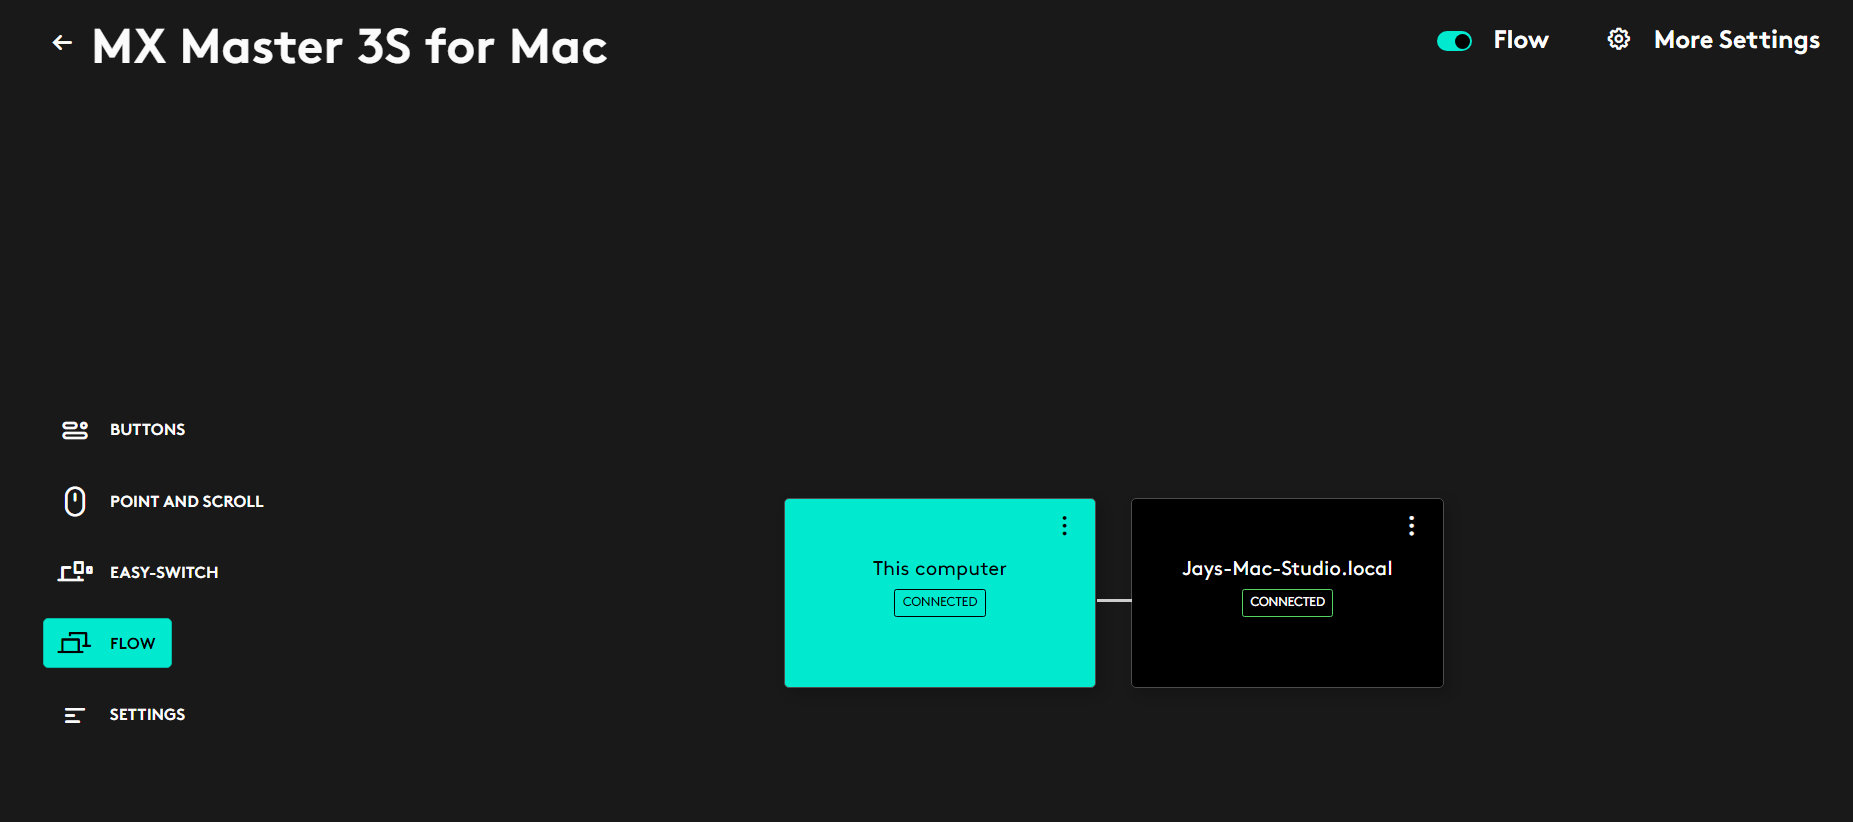Image resolution: width=1853 pixels, height=822 pixels.
Task: Click the Easy-Switch devices icon
Action: click(x=75, y=572)
